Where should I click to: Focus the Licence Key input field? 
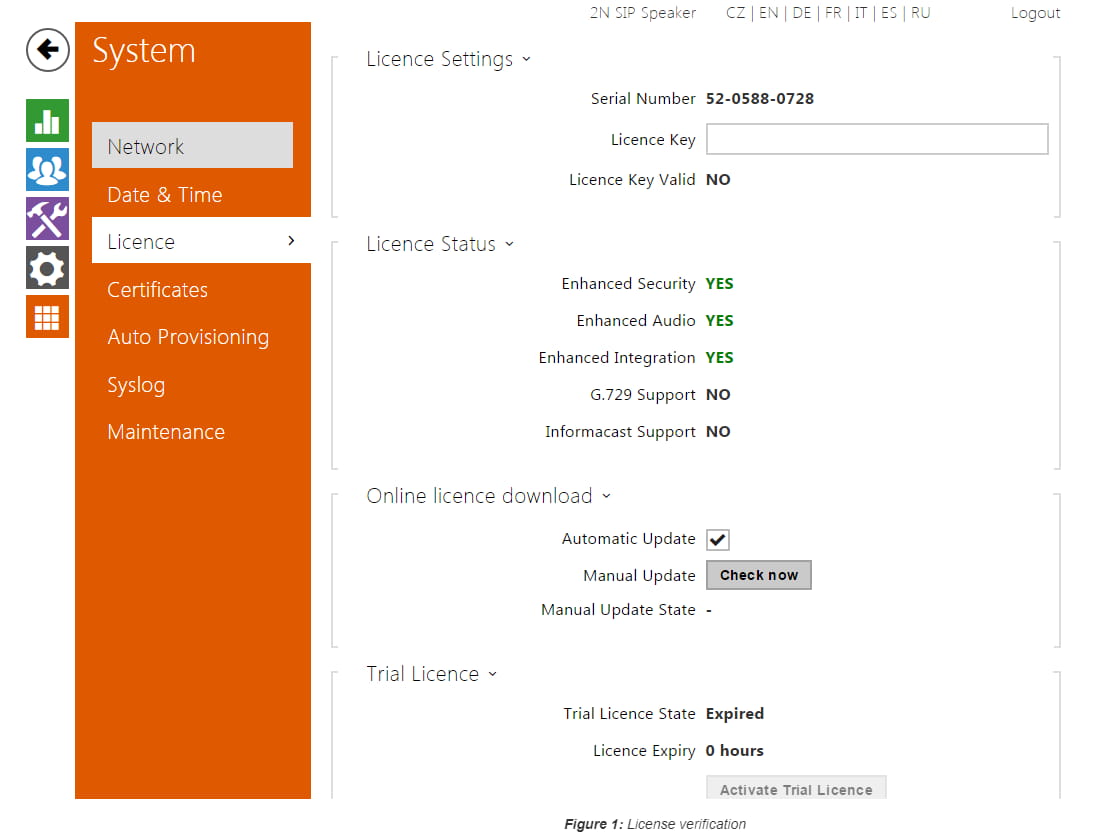click(x=877, y=139)
